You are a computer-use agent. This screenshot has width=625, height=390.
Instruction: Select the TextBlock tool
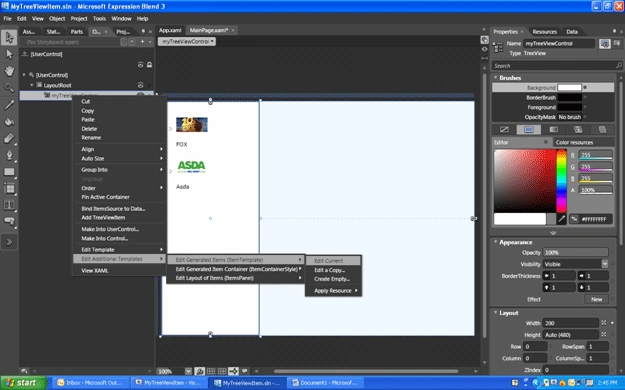point(9,205)
